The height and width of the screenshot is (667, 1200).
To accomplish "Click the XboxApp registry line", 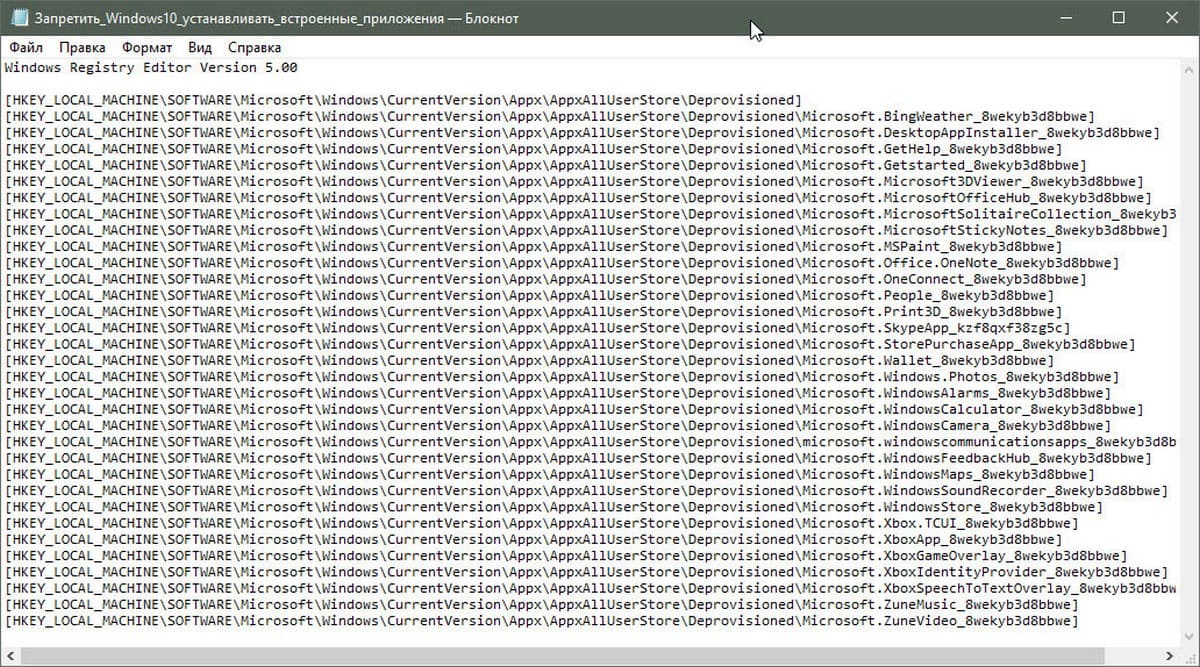I will pos(533,539).
